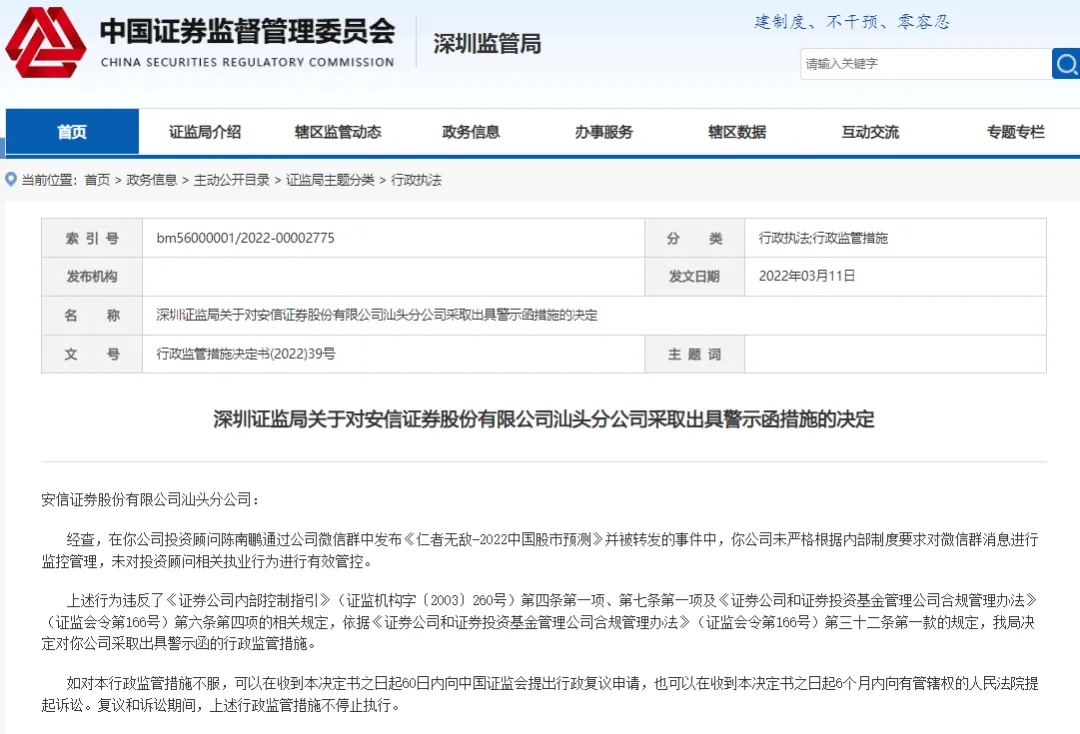This screenshot has width=1080, height=734.
Task: Open the 专题专栏 menu item
Action: click(1016, 132)
